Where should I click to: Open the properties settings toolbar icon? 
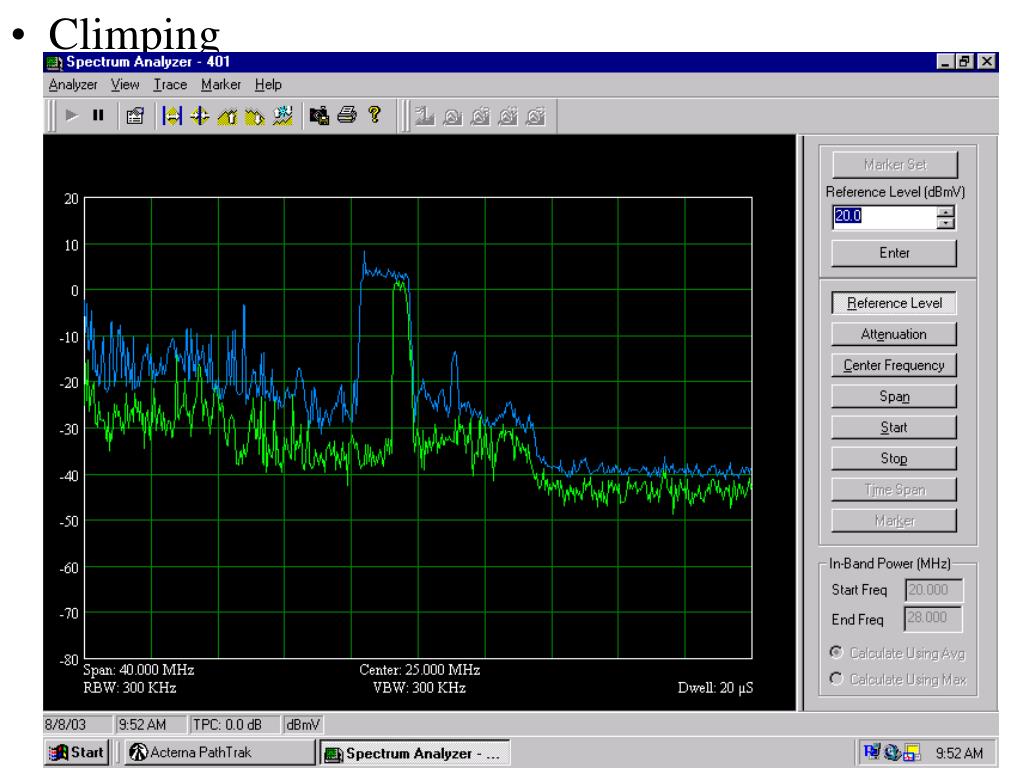point(135,116)
